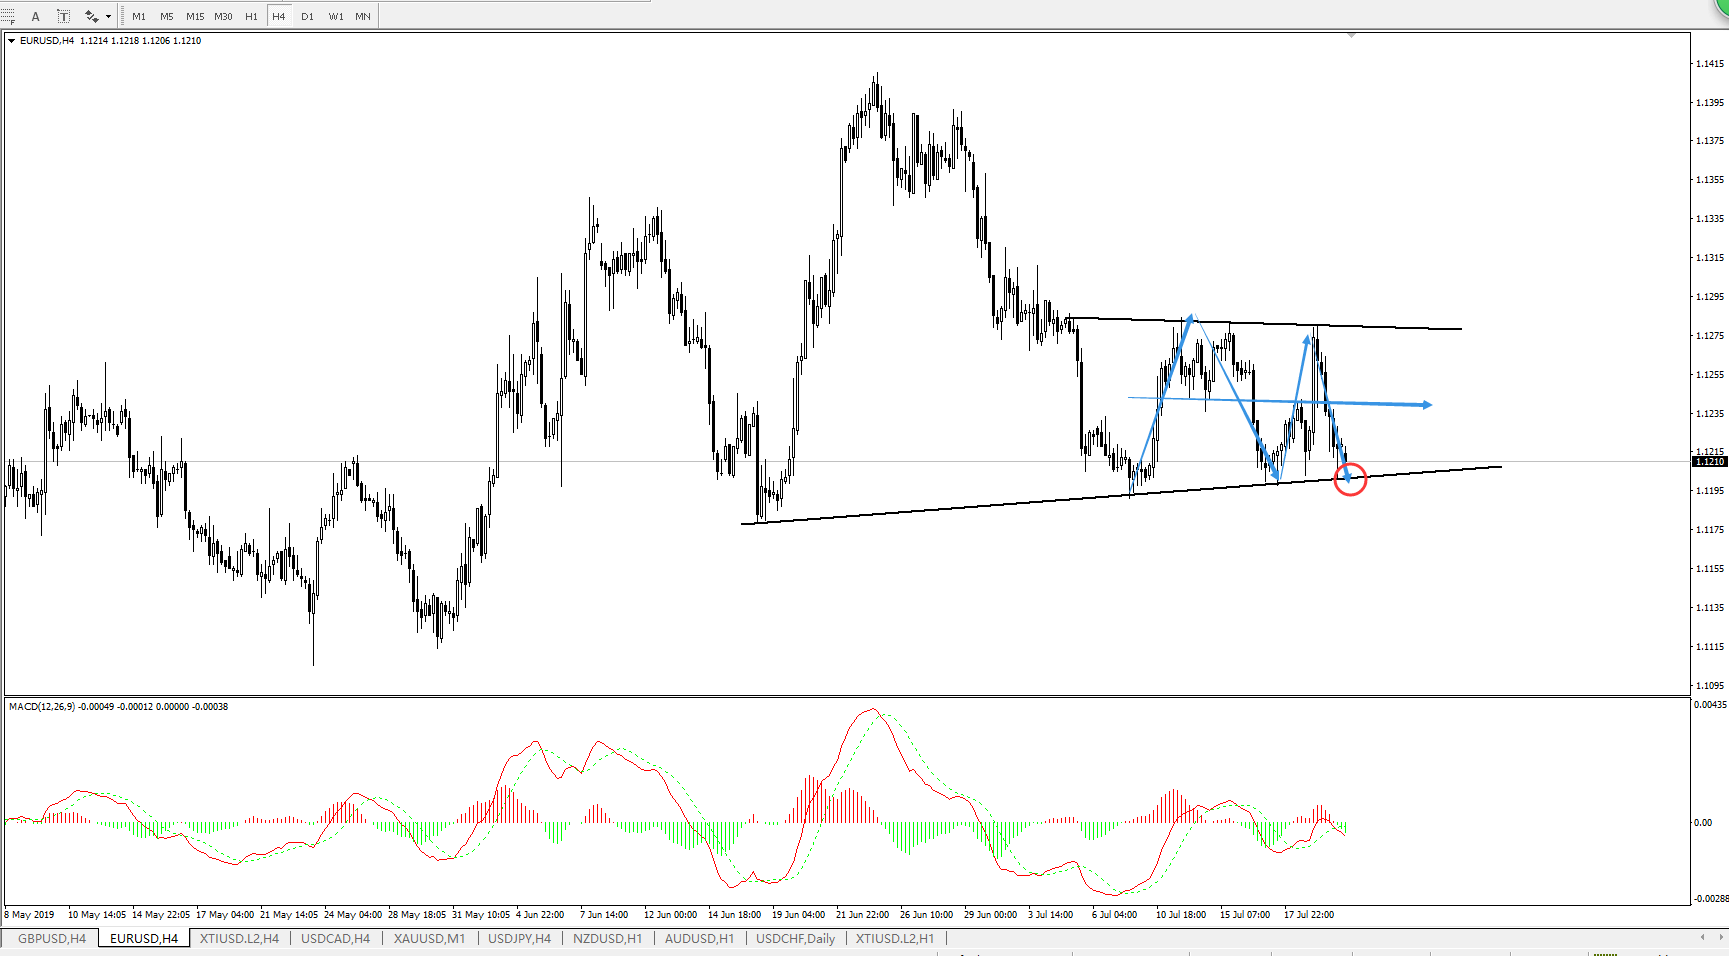Viewport: 1729px width, 956px height.
Task: Select the Arrows objects tool
Action: [x=92, y=16]
